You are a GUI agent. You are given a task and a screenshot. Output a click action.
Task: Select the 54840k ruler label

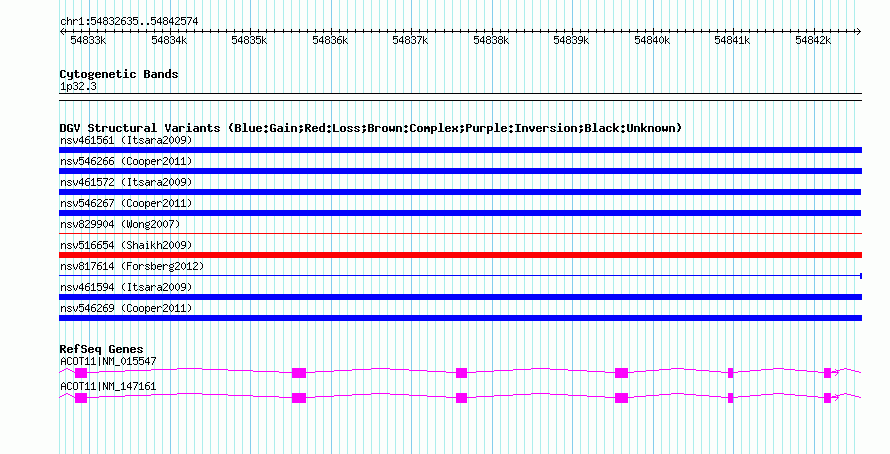[652, 40]
